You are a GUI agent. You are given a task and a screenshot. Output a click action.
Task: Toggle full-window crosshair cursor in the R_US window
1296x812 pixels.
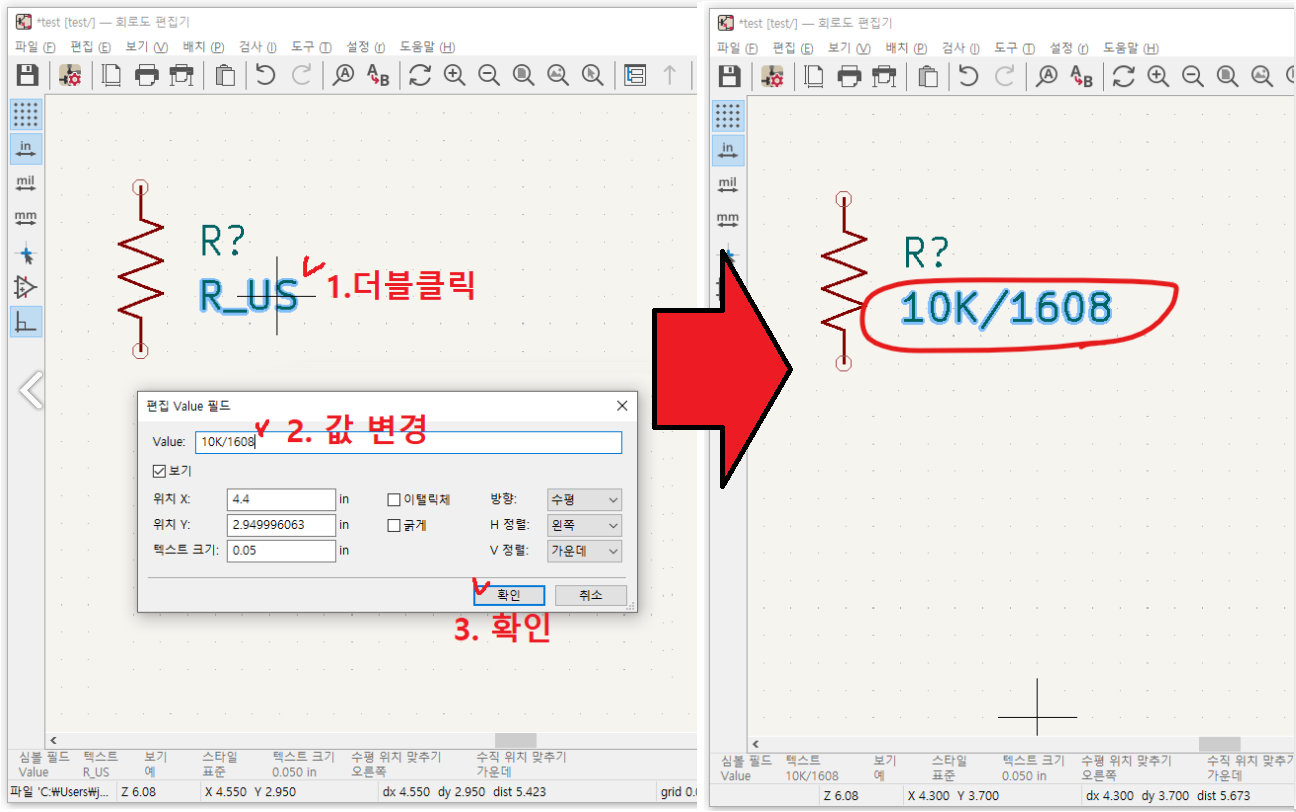(26, 254)
